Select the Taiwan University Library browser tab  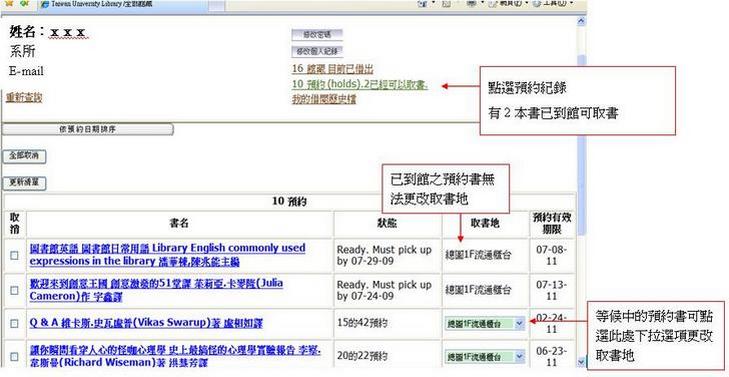[x=123, y=5]
